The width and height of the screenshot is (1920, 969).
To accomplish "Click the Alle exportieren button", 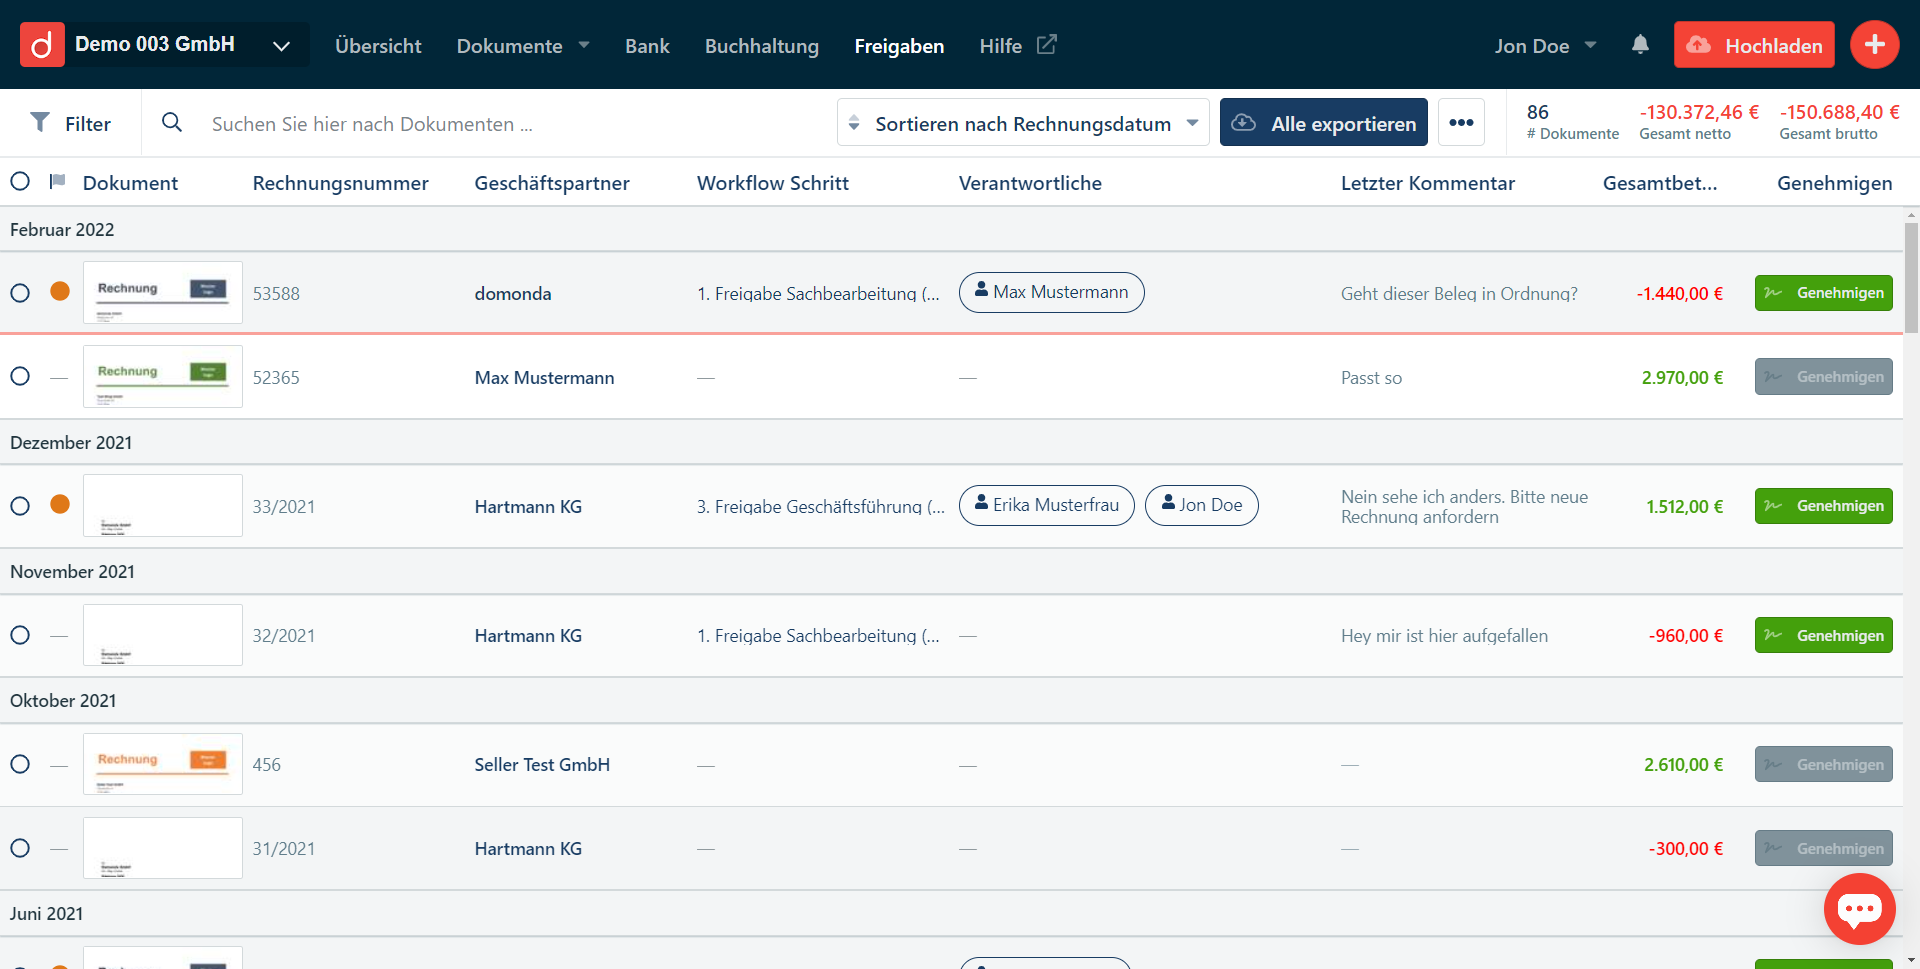I will coord(1323,123).
